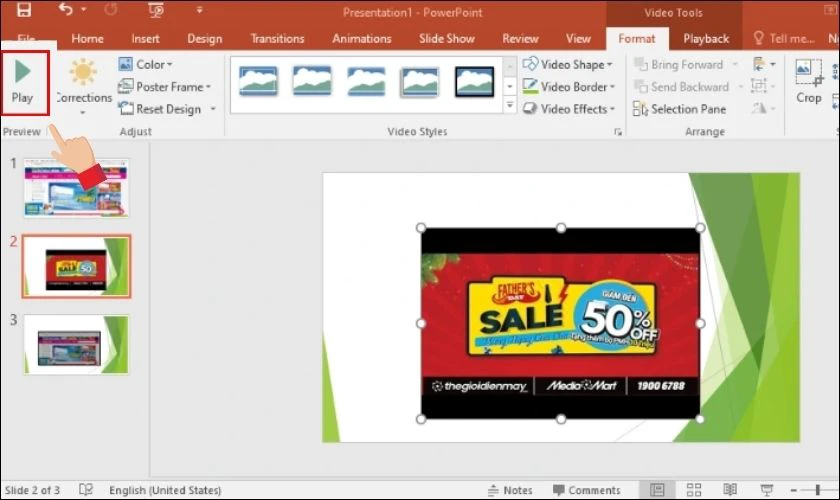Screen dimensions: 840x500
Task: Click Reset Design button
Action: coord(160,109)
